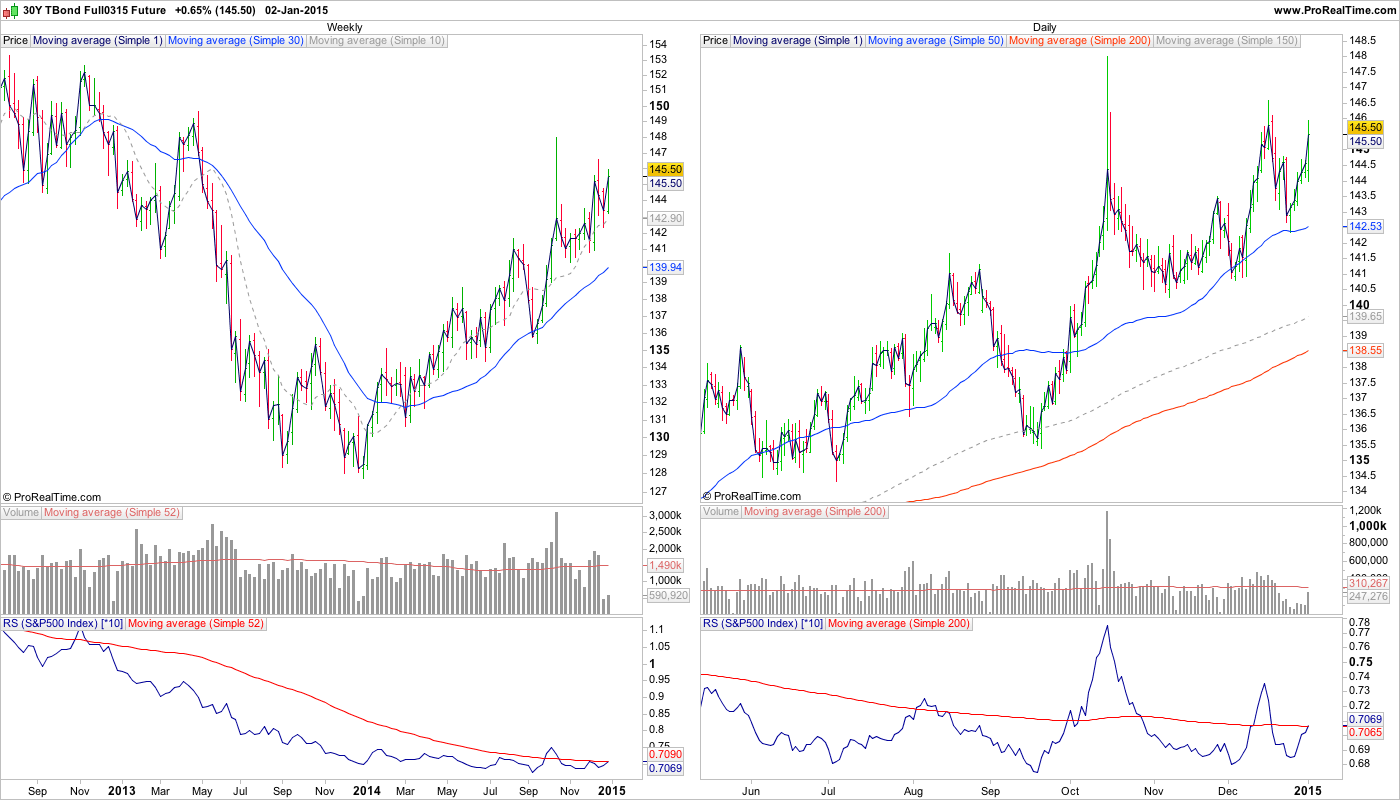Click Moving average (Simple 30) on Weekly chart
This screenshot has width=1400, height=800.
coord(235,41)
